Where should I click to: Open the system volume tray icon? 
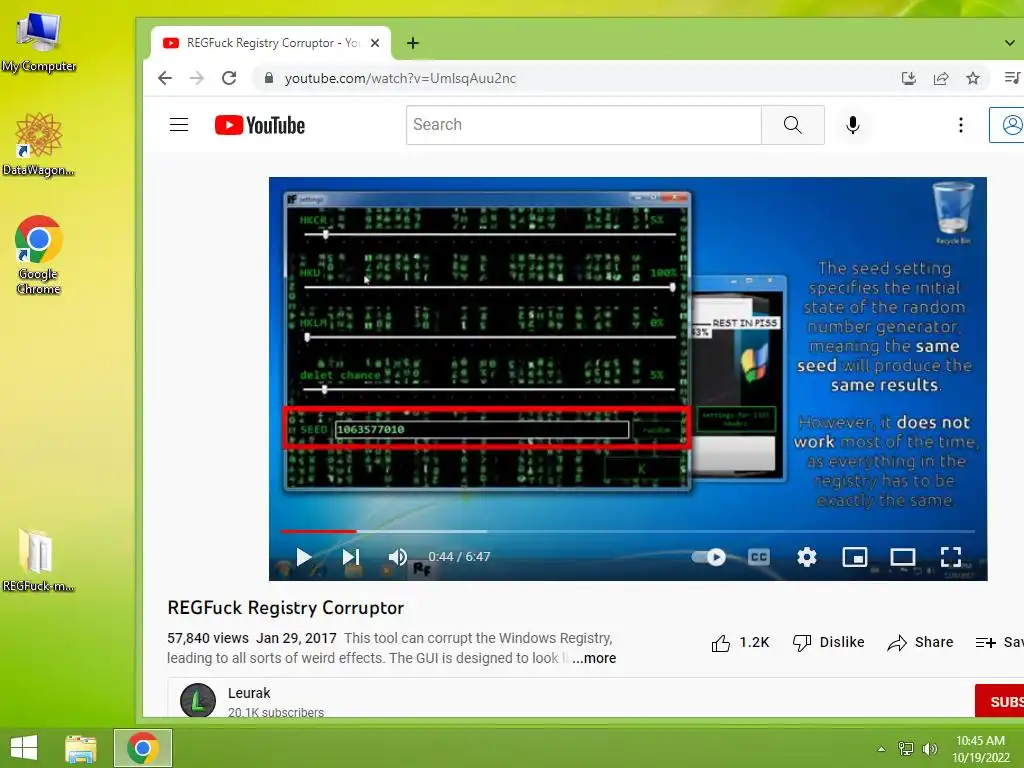pyautogui.click(x=930, y=749)
